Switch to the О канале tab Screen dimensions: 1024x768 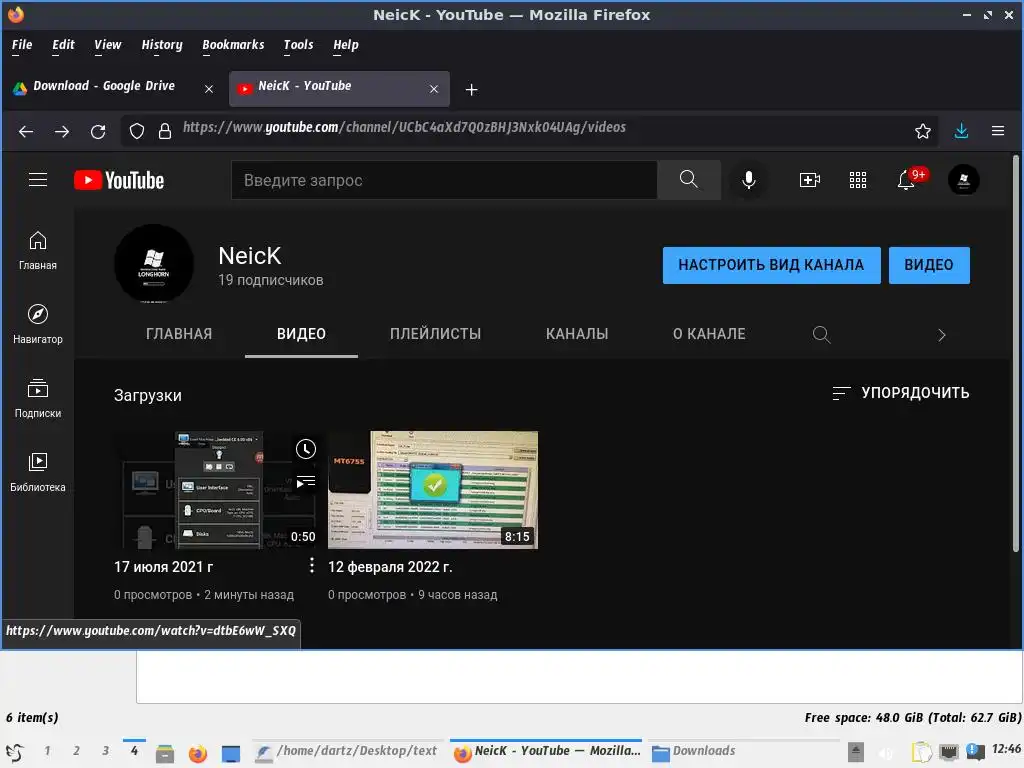tap(709, 334)
